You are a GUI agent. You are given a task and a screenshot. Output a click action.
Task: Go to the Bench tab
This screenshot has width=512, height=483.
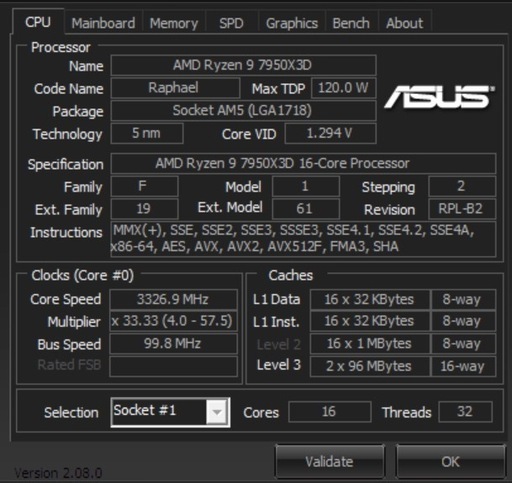[351, 23]
